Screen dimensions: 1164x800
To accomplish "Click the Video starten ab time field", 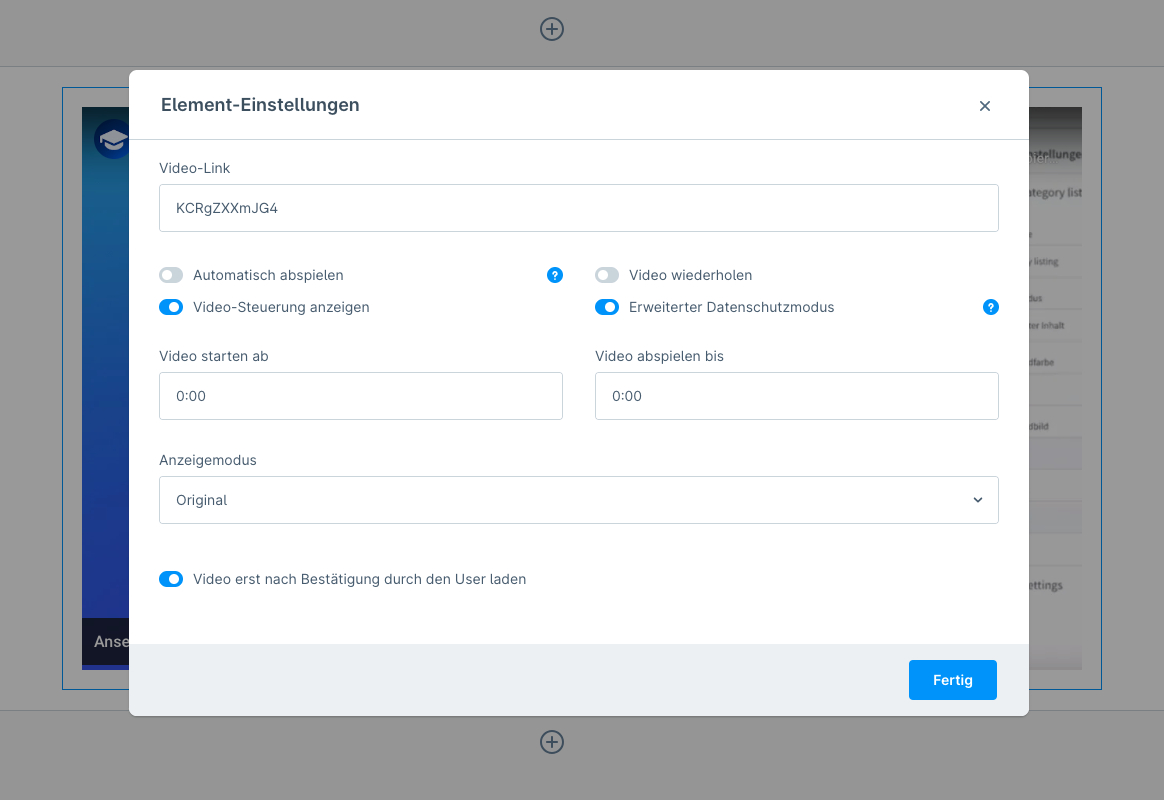I will [x=360, y=396].
